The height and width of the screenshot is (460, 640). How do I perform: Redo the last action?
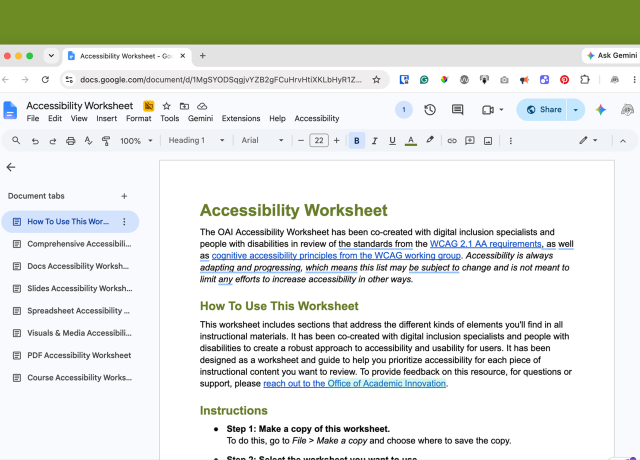pos(53,141)
